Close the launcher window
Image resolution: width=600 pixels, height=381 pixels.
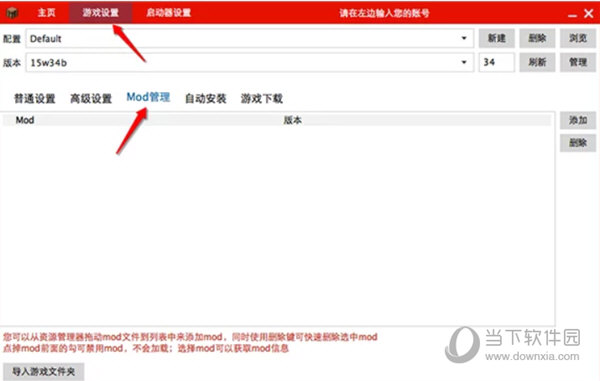589,14
